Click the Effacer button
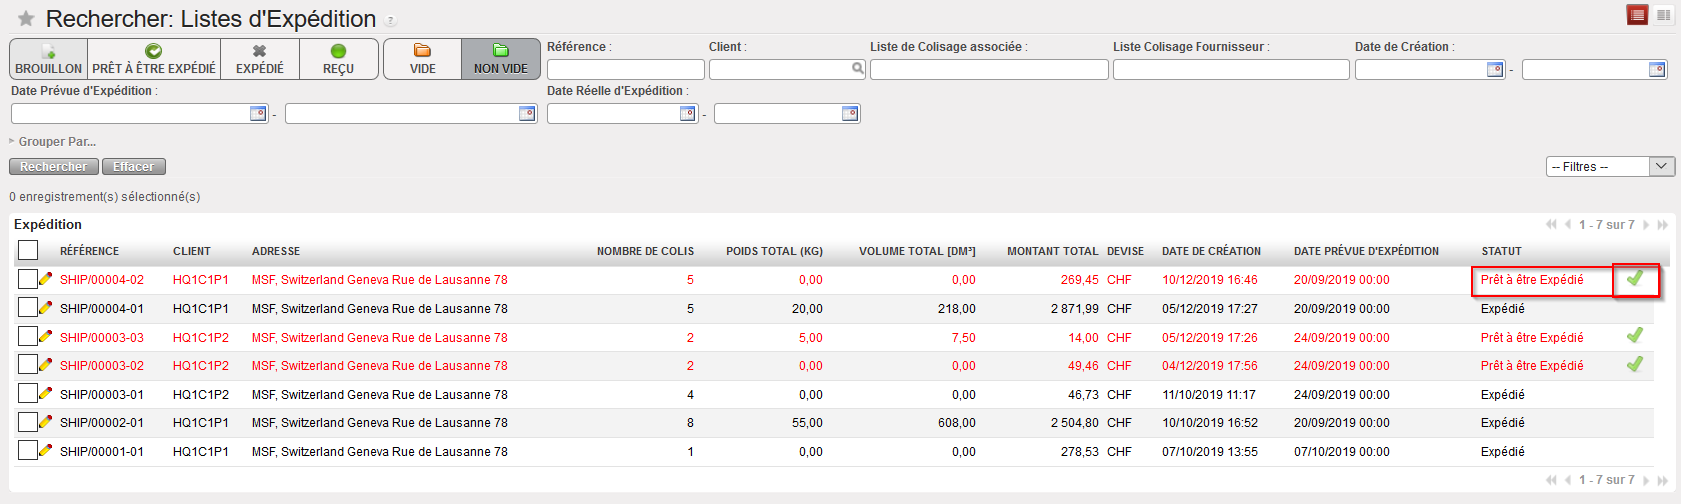The width and height of the screenshot is (1681, 504). point(133,167)
